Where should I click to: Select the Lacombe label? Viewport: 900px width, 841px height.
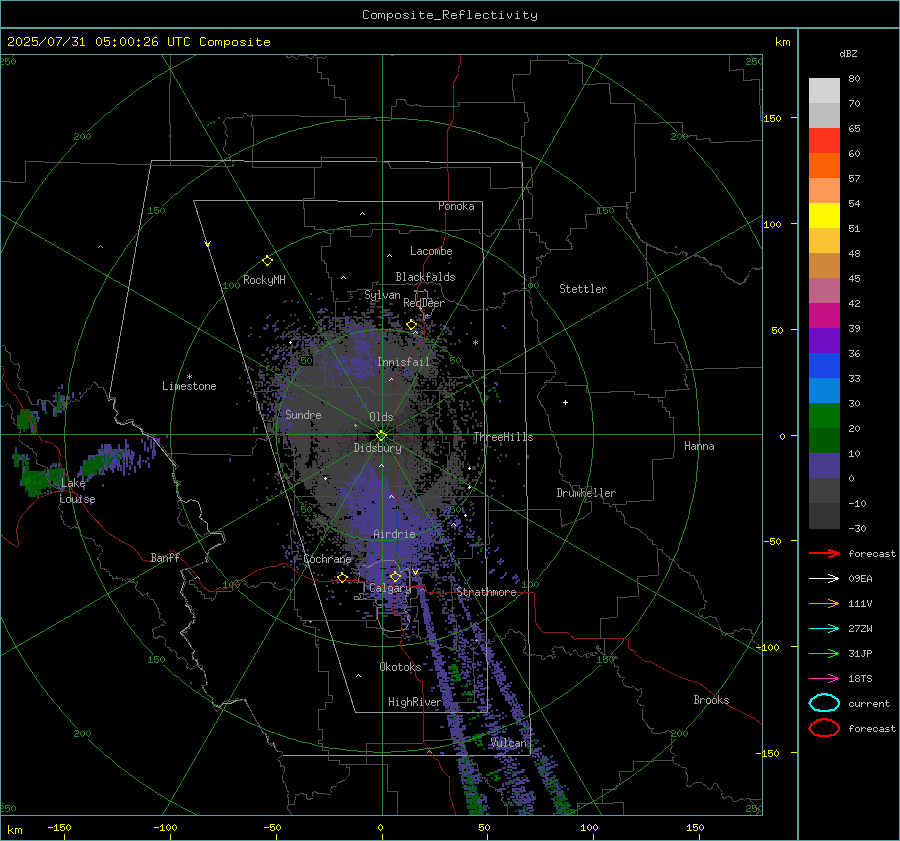[431, 251]
